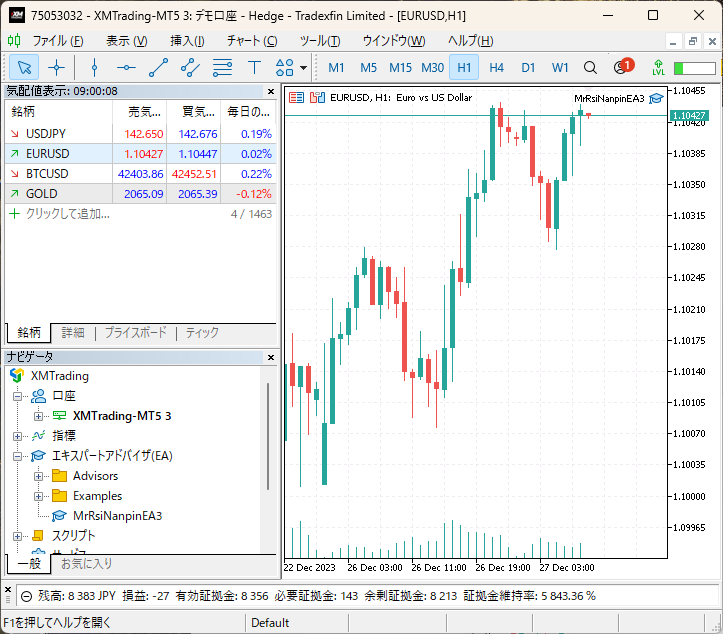The image size is (723, 634).
Task: Select the trendline drawing tool
Action: click(158, 68)
